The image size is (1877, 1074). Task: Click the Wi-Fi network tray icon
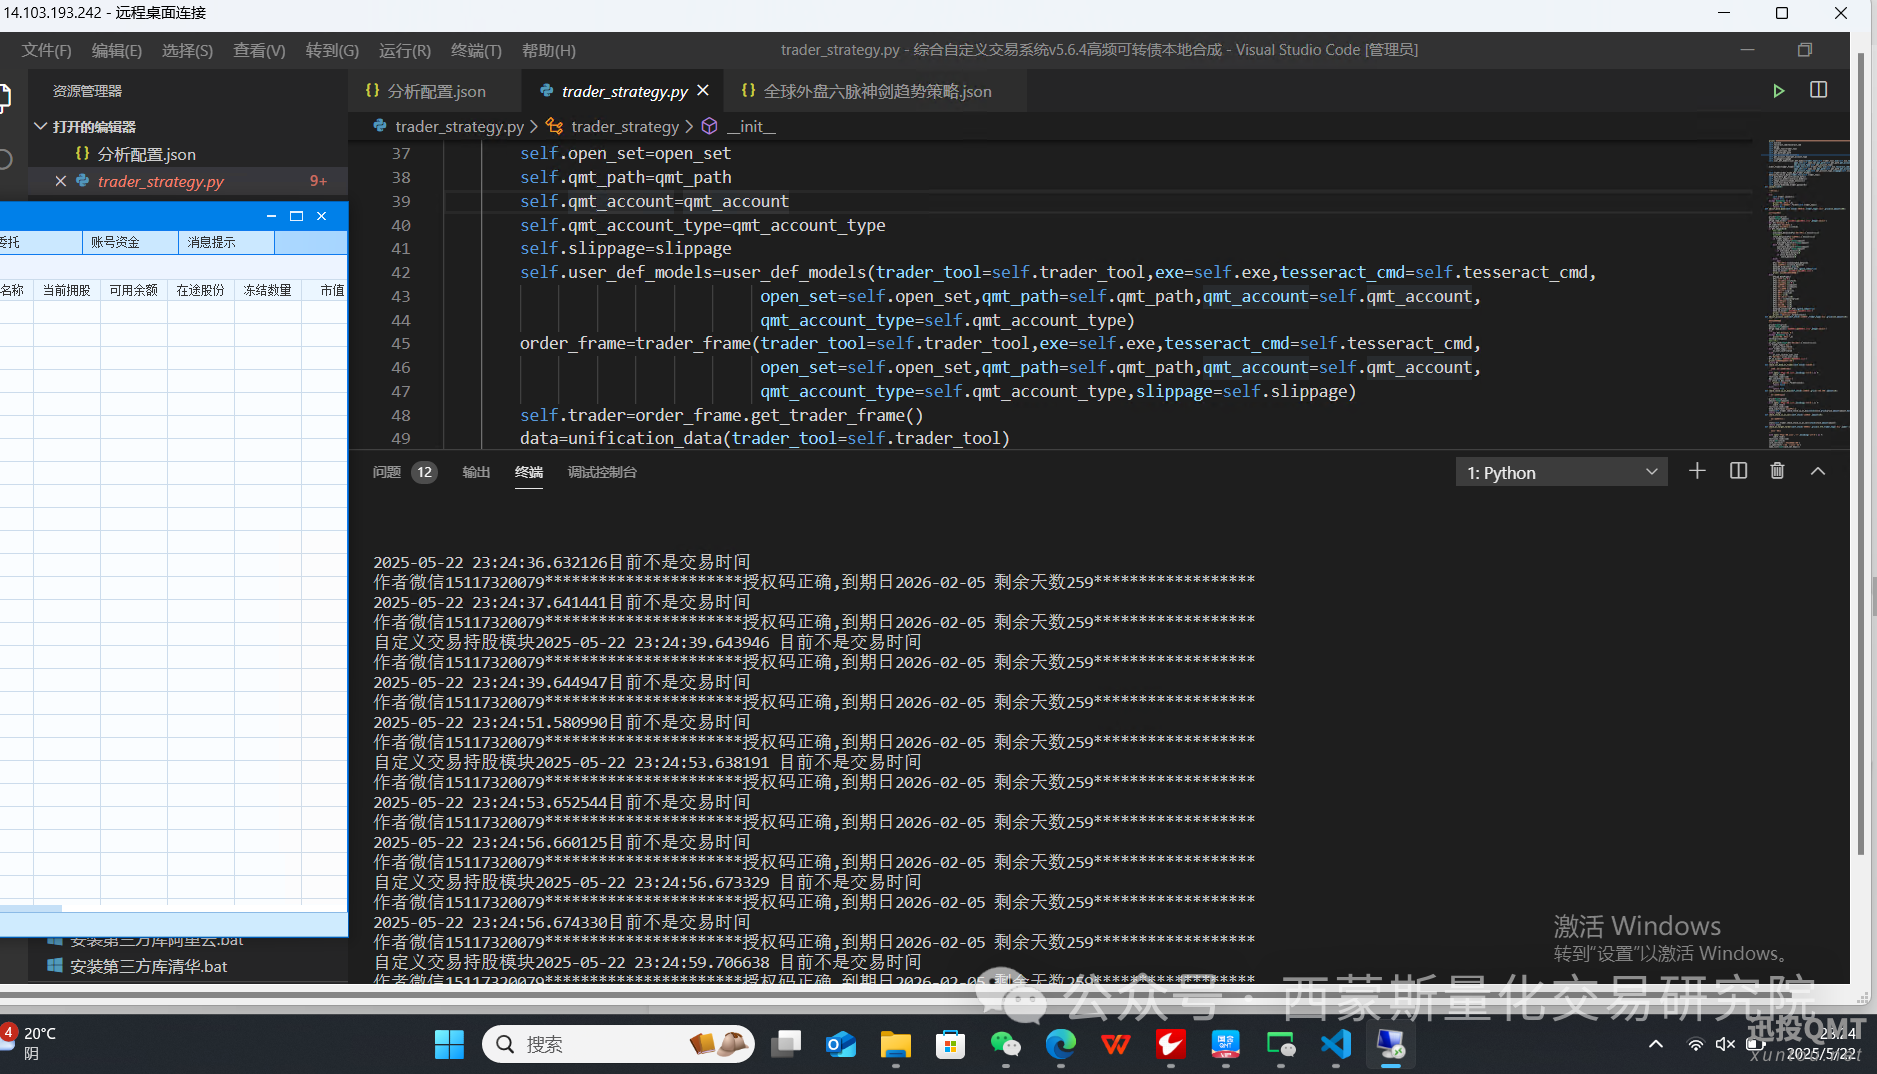(1696, 1044)
